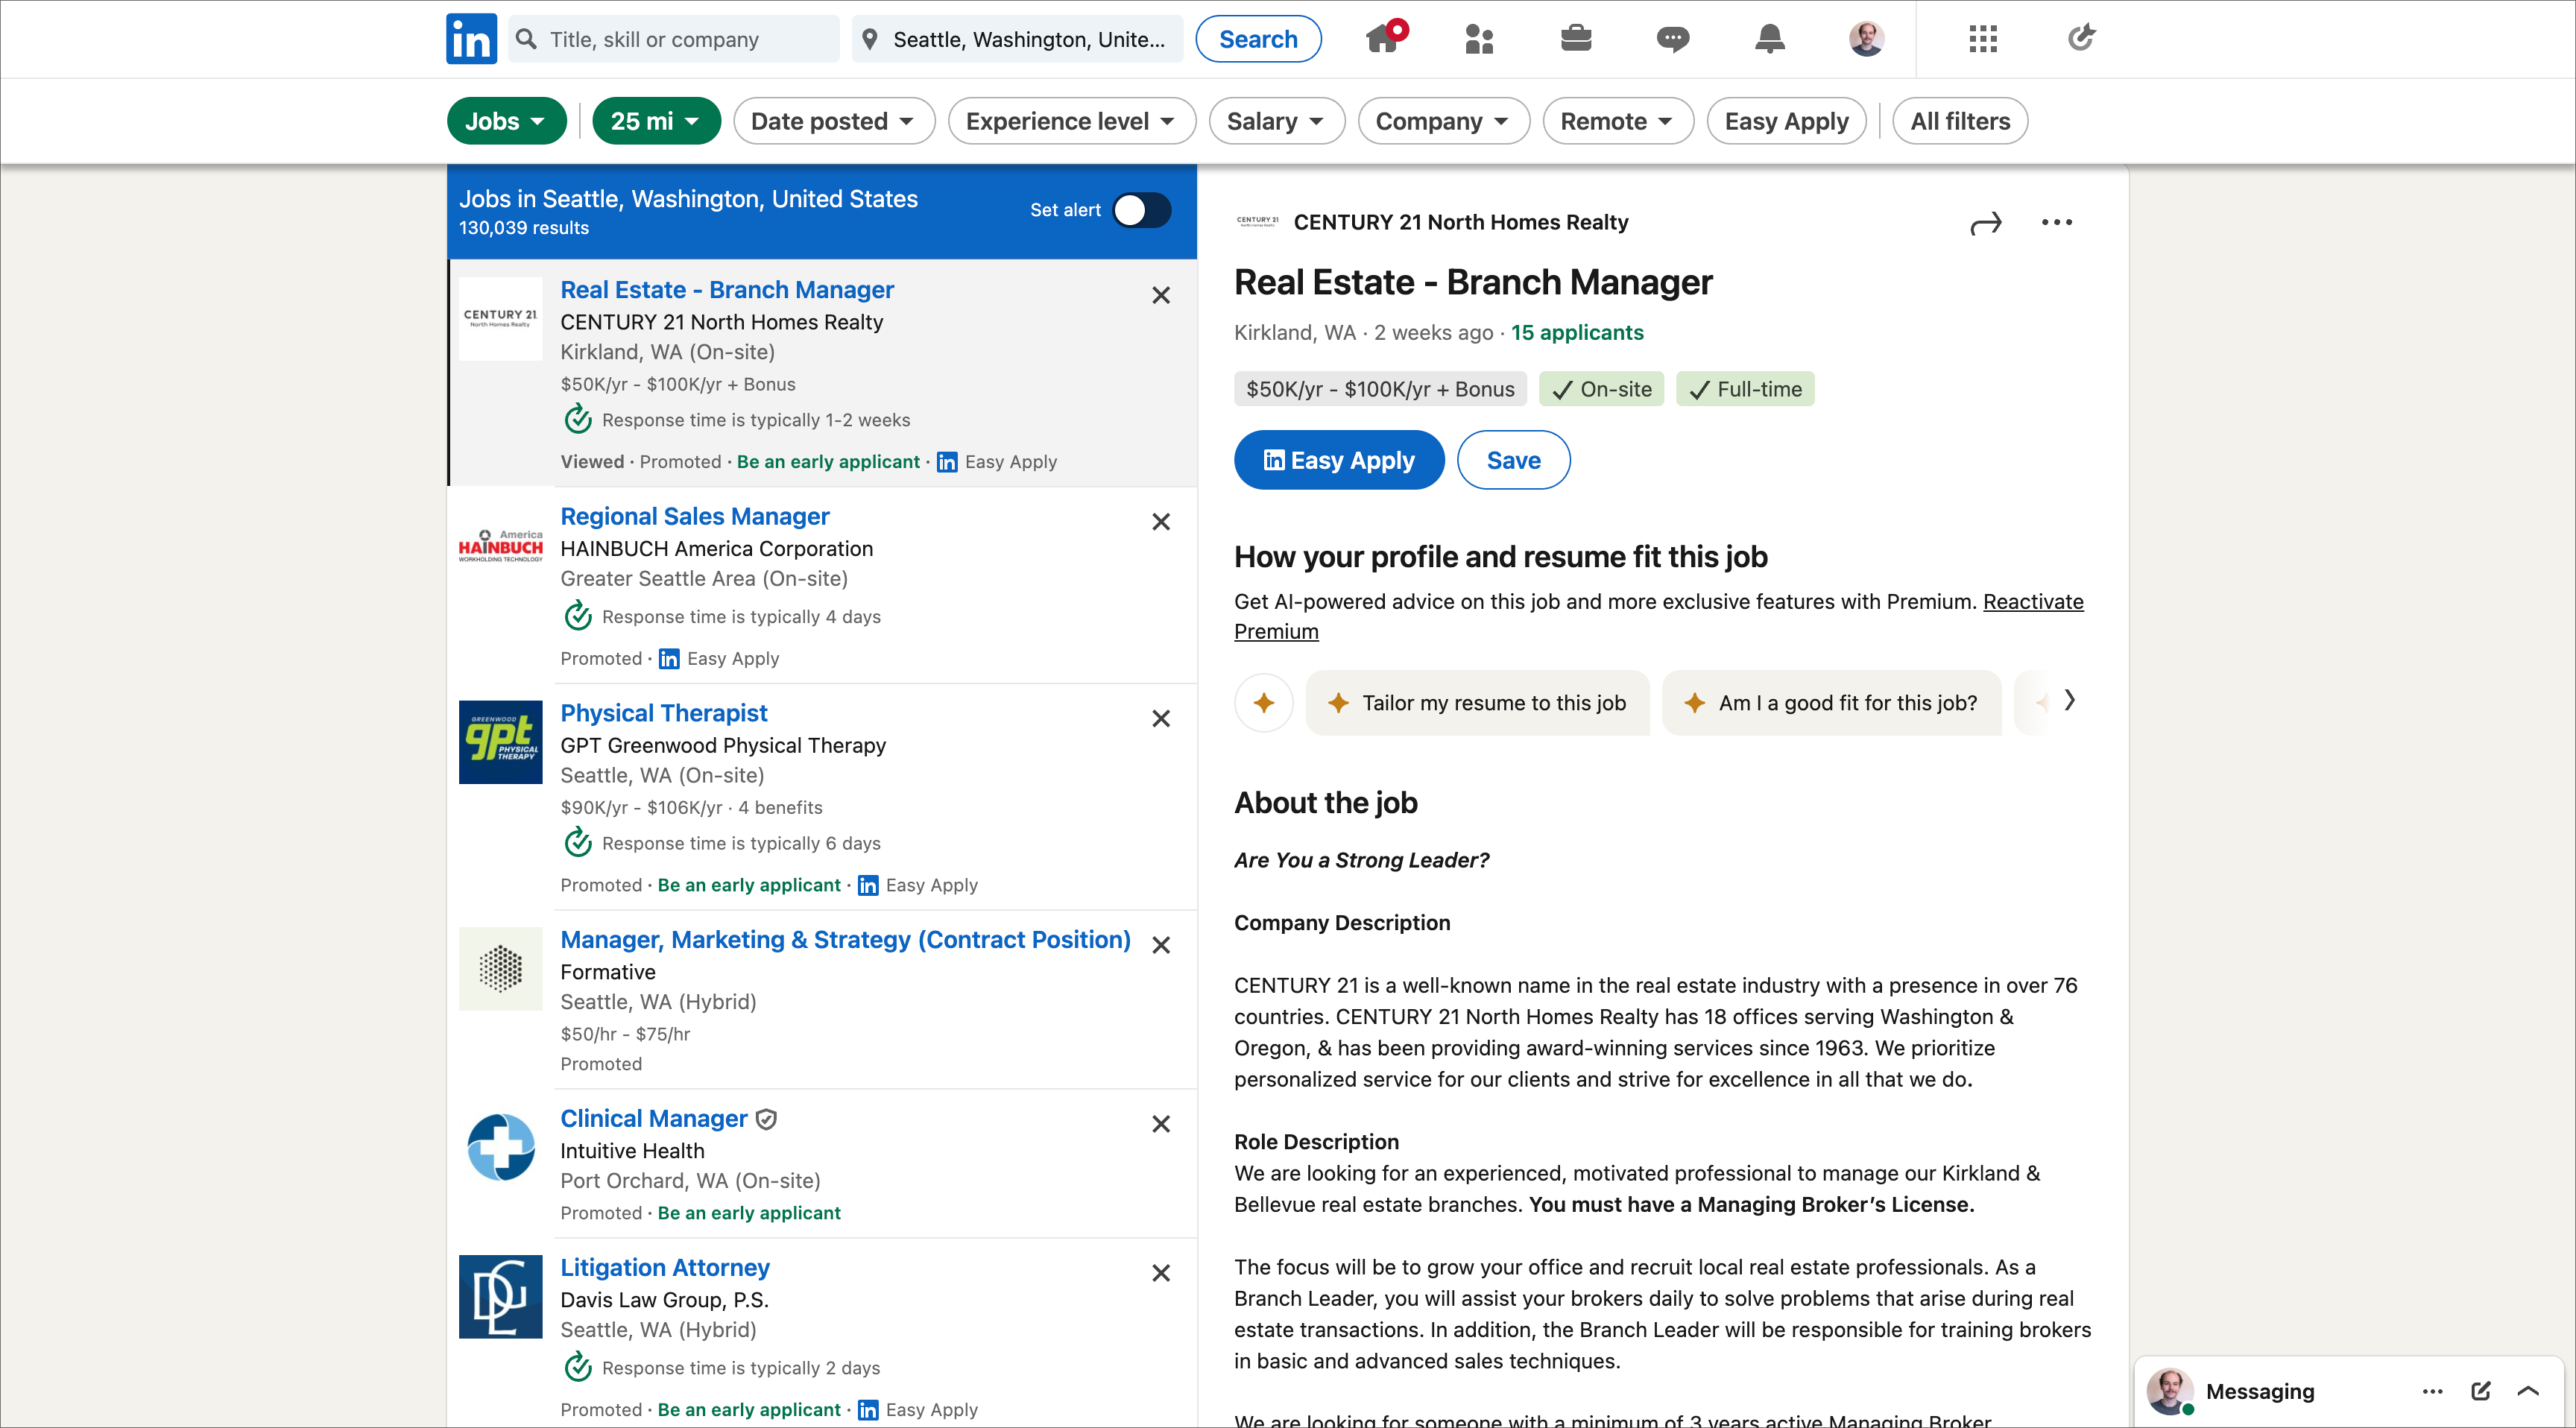The image size is (2576, 1428).
Task: Open the Experience level dropdown
Action: [1070, 121]
